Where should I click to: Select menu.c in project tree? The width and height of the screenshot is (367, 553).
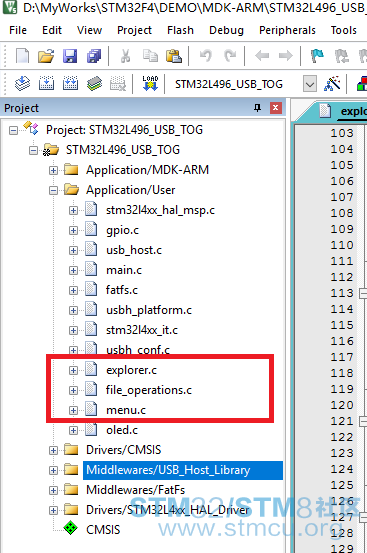(x=126, y=410)
